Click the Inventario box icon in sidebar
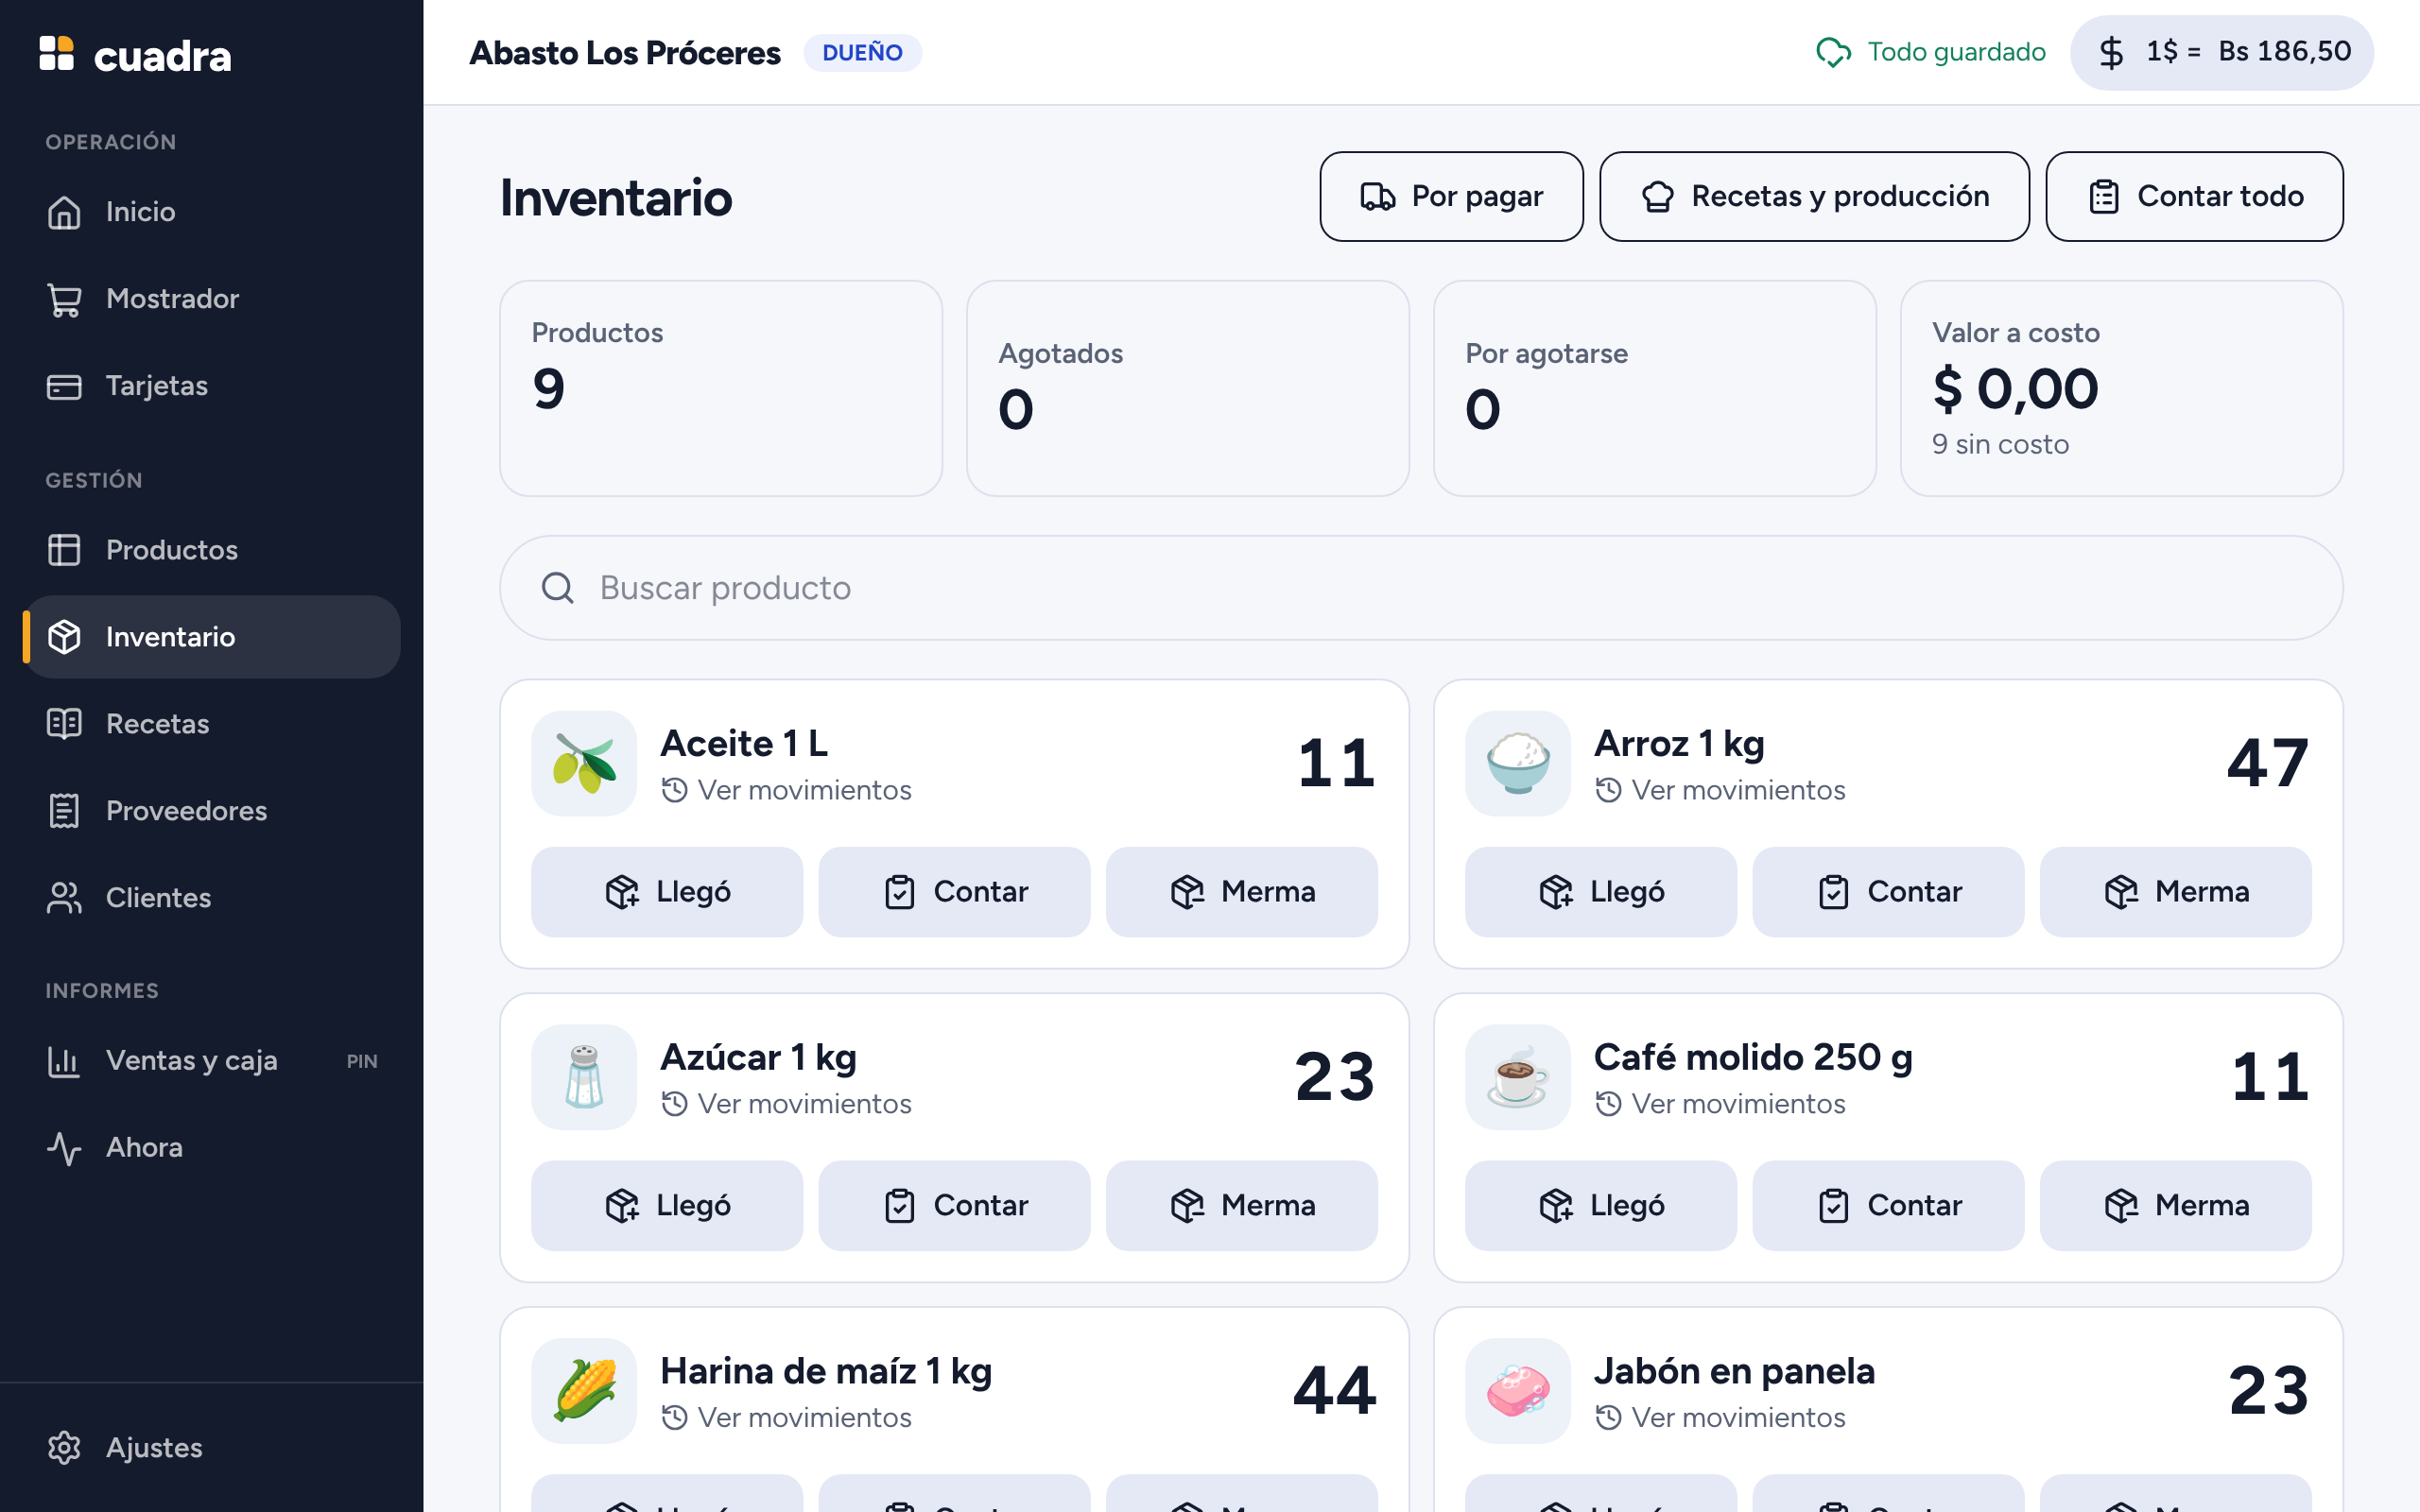Screen dimensions: 2420x1512 point(64,637)
